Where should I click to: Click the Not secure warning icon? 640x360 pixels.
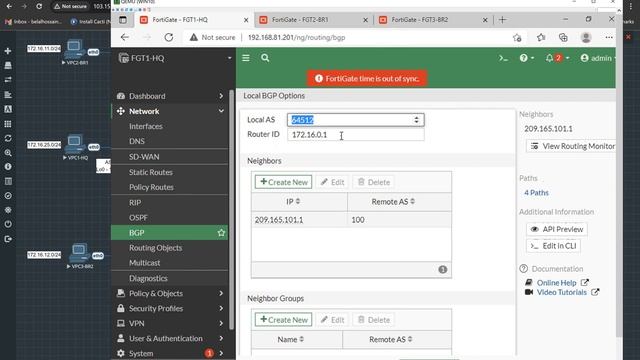(x=193, y=37)
